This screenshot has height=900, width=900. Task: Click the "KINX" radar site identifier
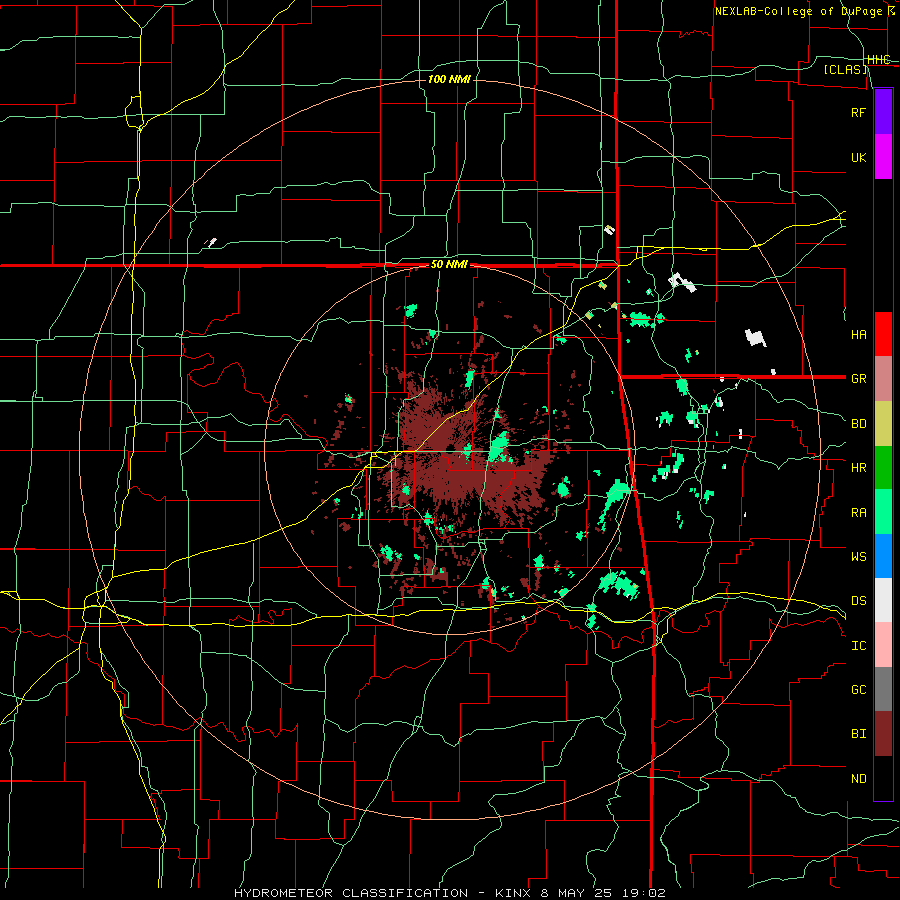513,893
